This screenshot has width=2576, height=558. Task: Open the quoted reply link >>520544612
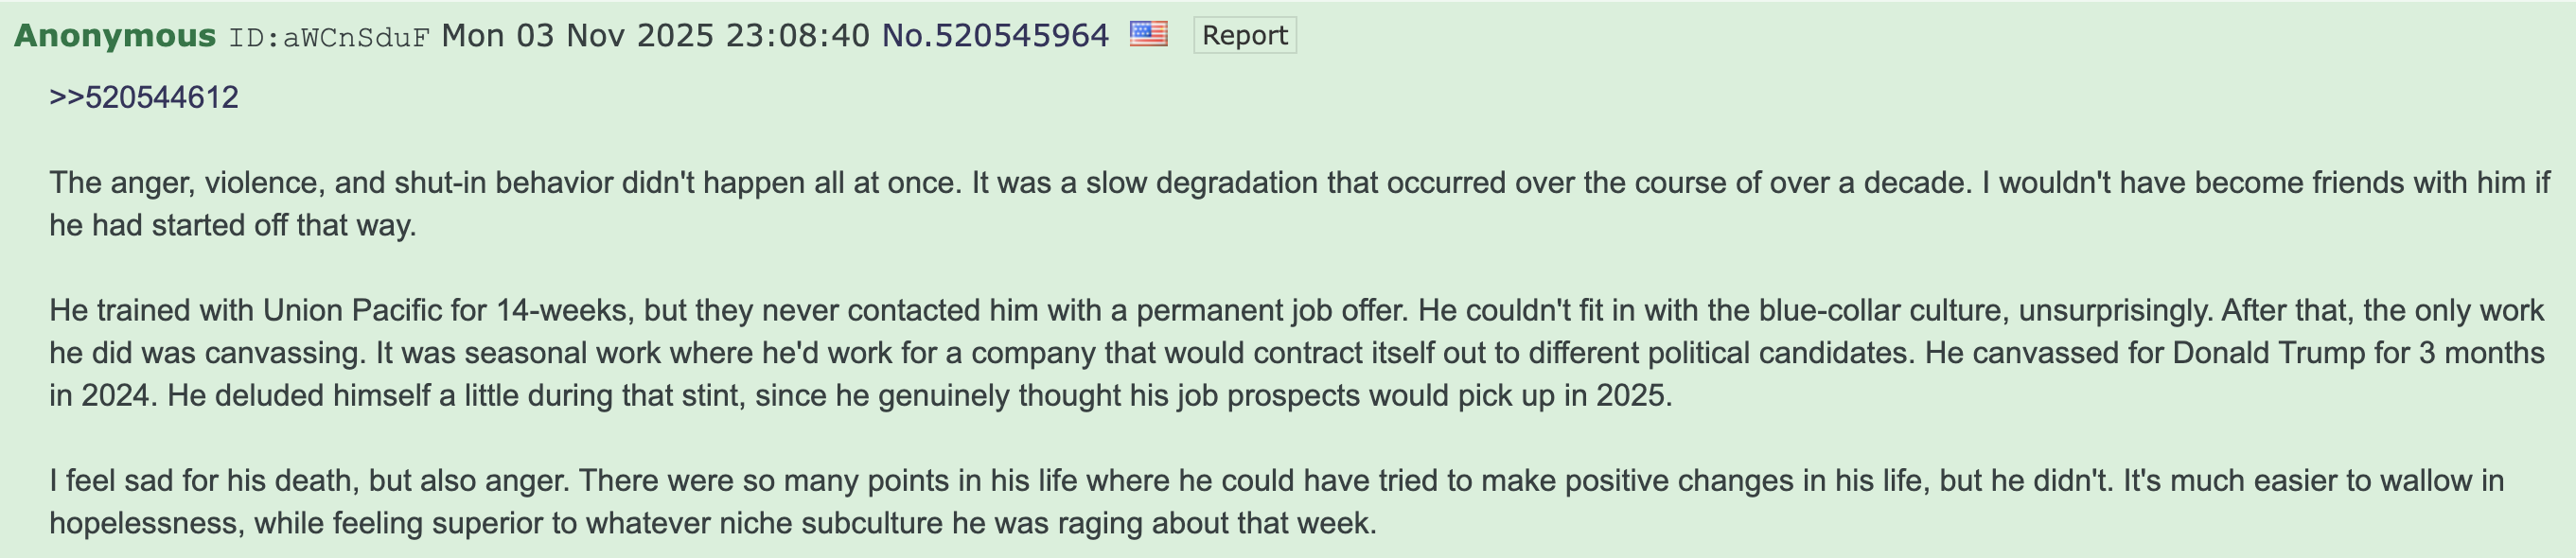pos(144,97)
